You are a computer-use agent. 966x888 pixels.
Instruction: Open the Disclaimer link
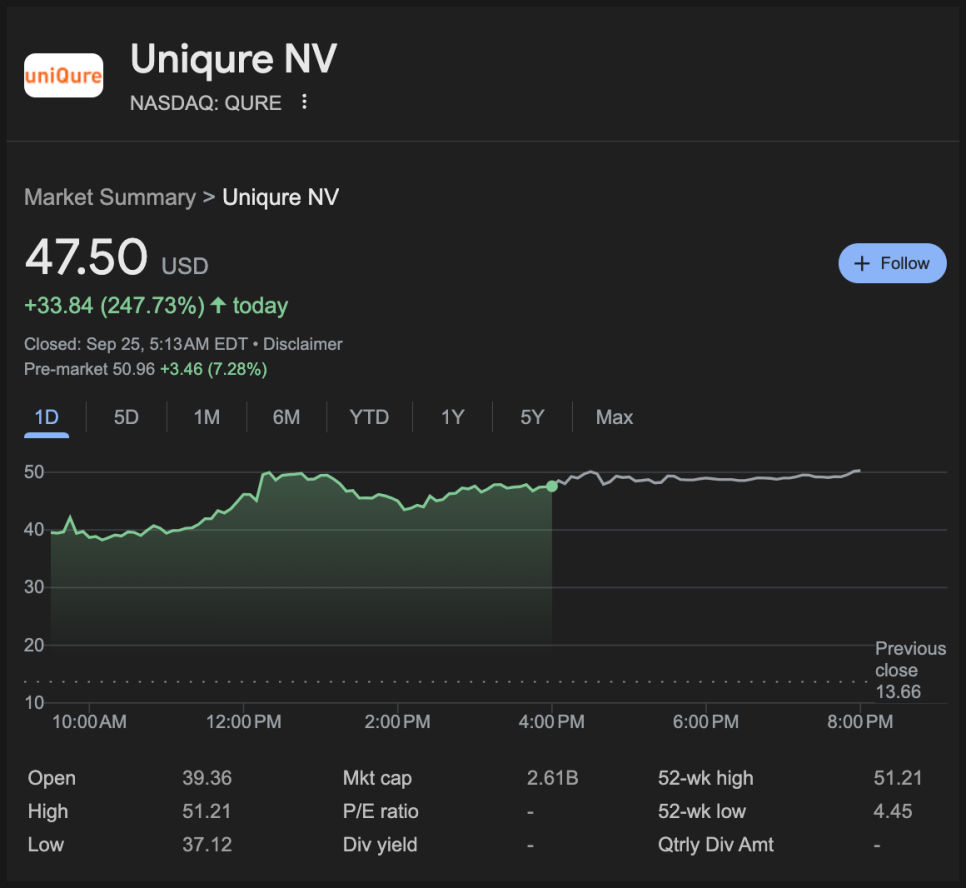coord(302,344)
